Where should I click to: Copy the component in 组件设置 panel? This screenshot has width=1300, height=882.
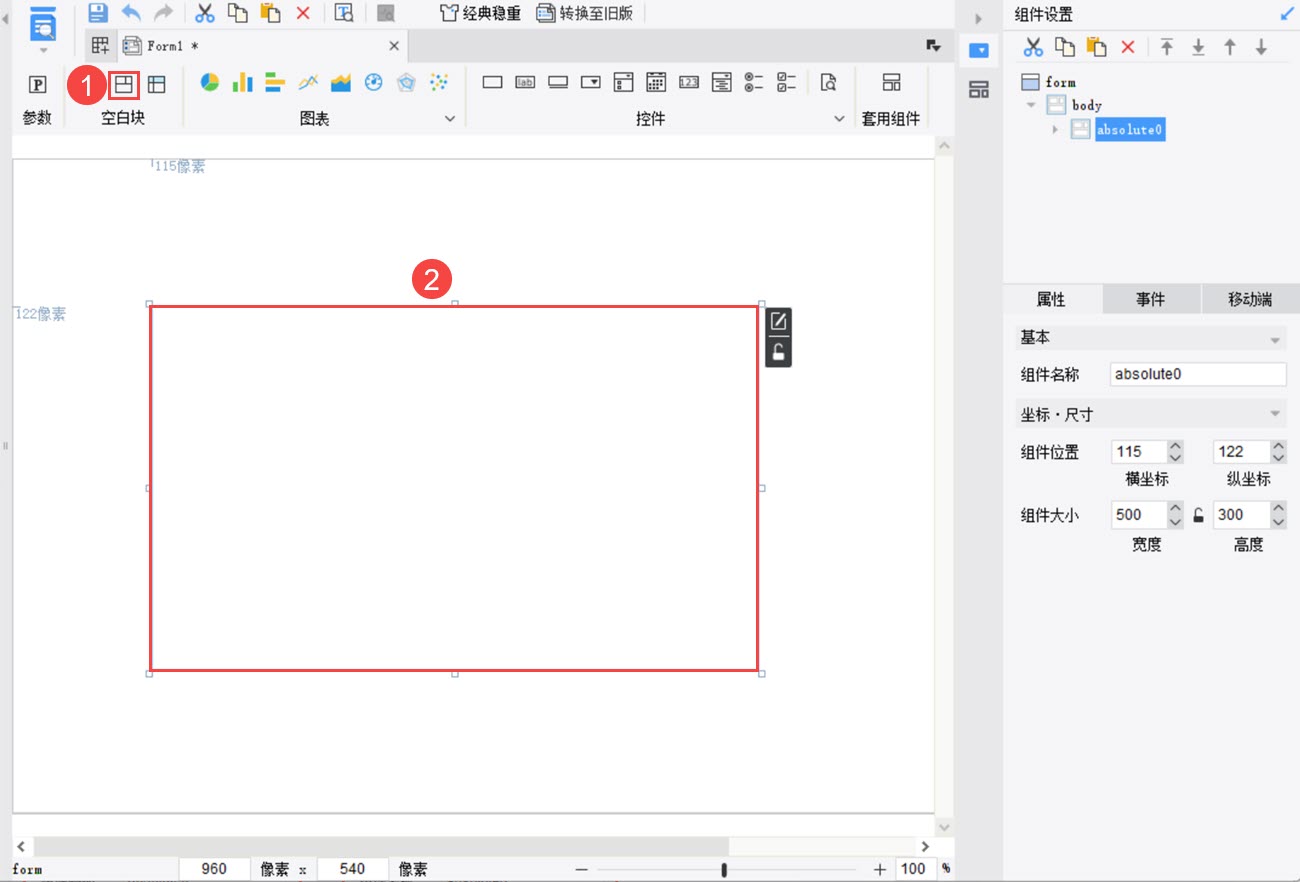pyautogui.click(x=1066, y=47)
